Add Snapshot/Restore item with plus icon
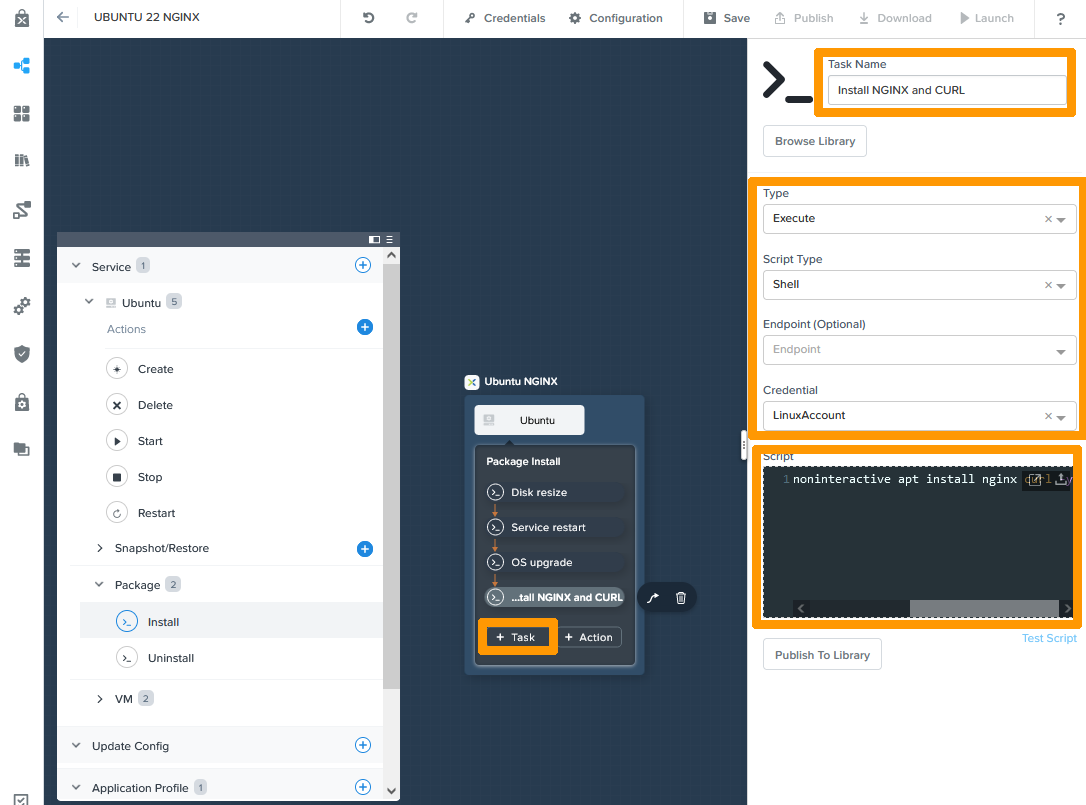The height and width of the screenshot is (805, 1086). tap(365, 549)
